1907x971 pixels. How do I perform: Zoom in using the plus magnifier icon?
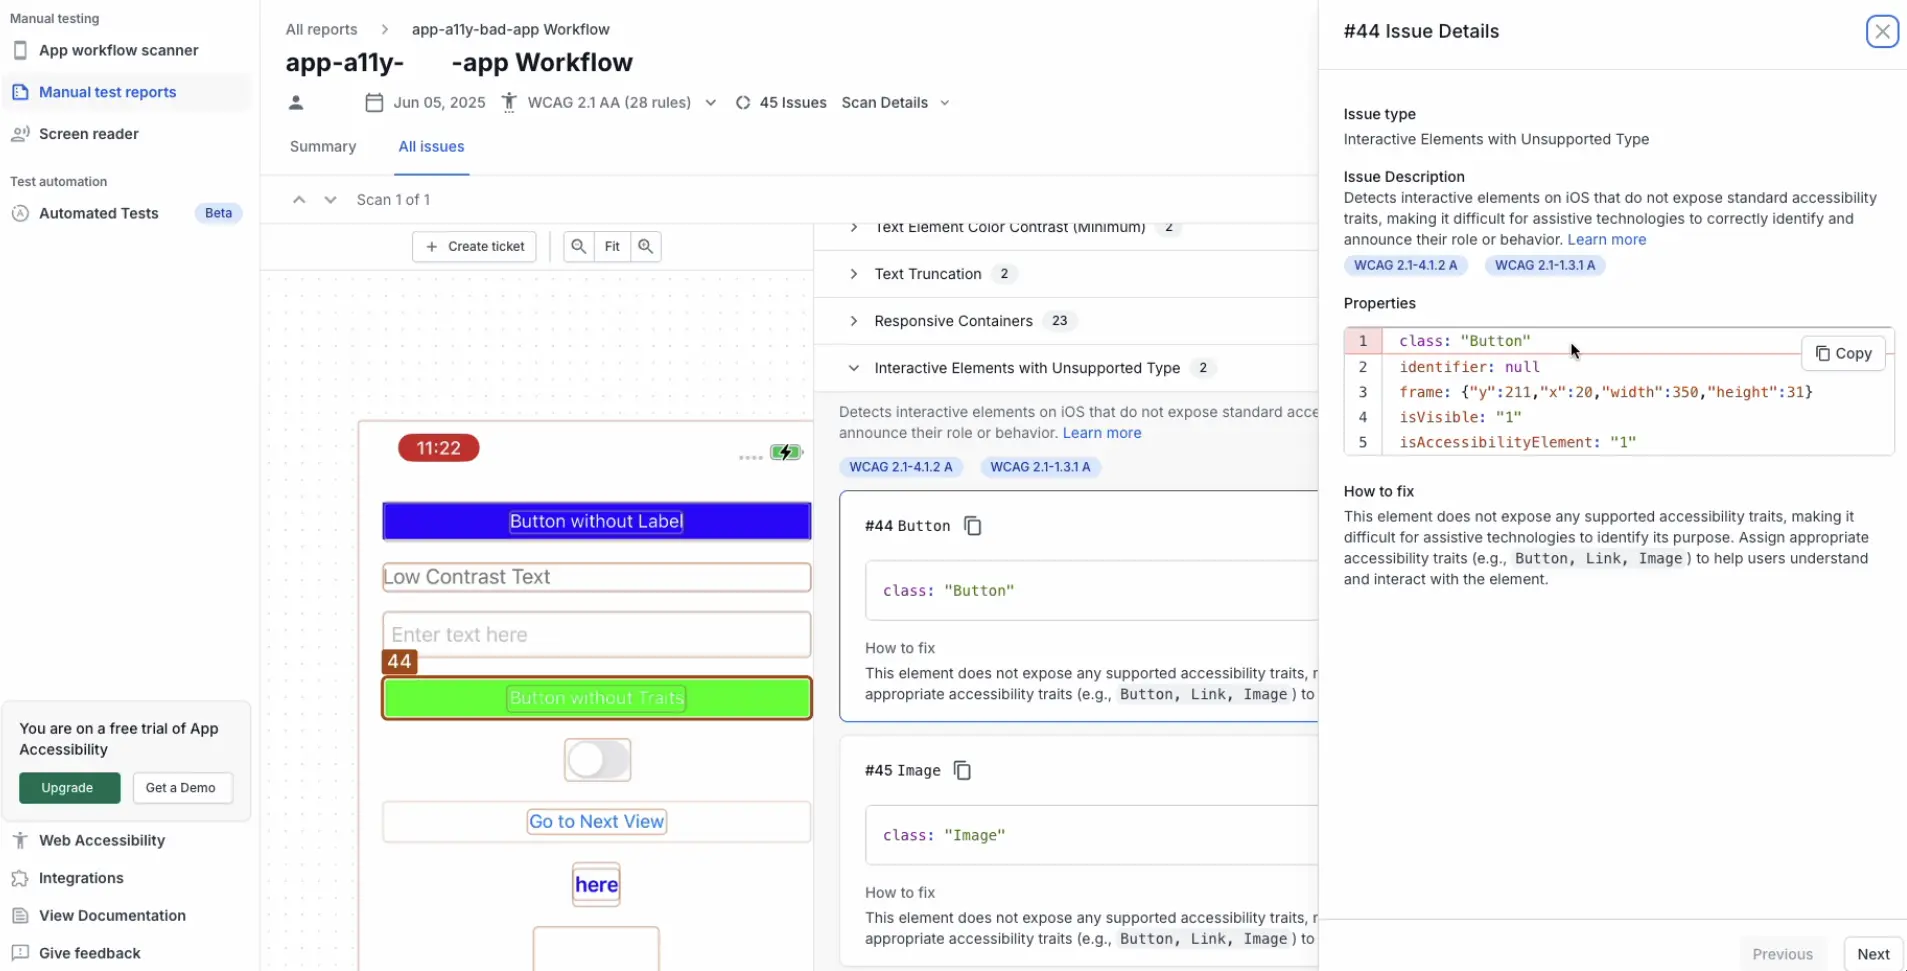646,246
